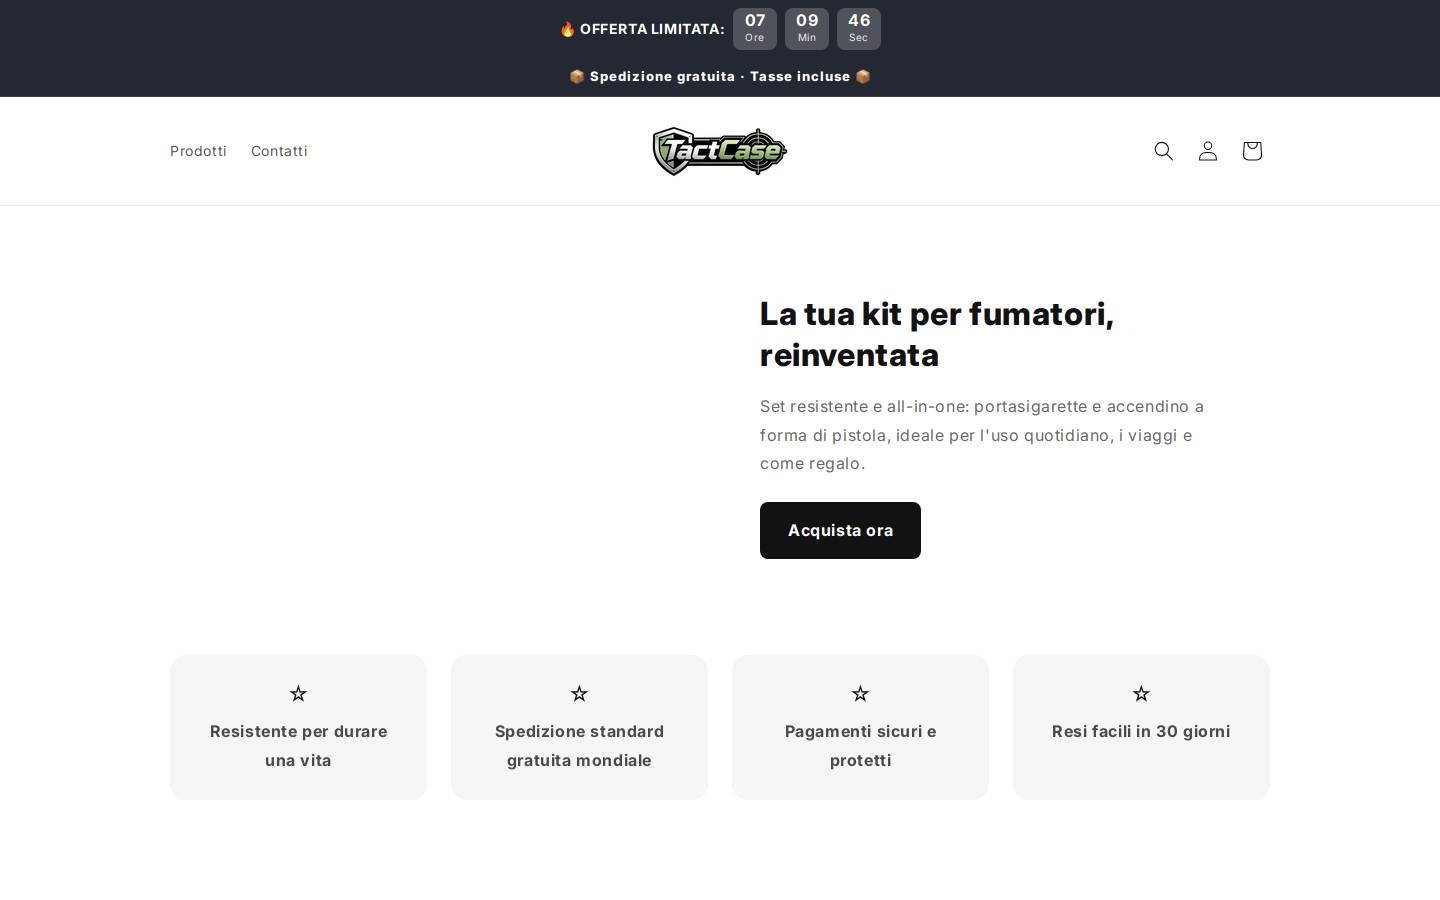Open the shopping cart icon

(x=1251, y=151)
